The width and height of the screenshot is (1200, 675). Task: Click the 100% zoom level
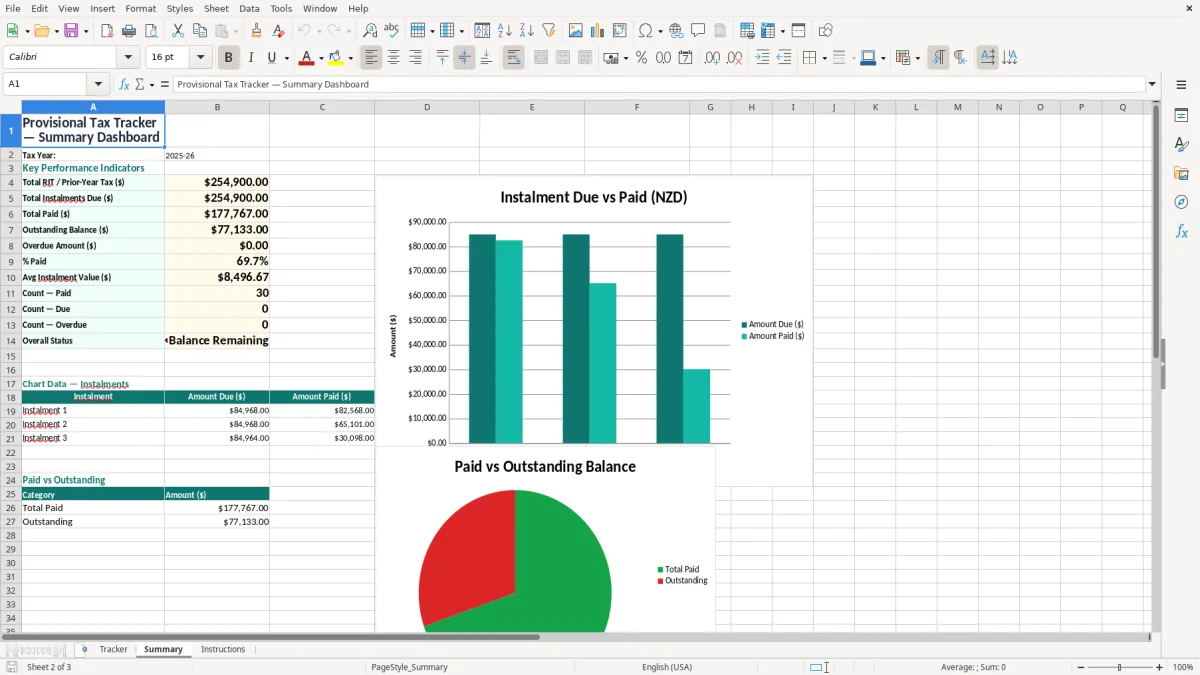tap(1183, 667)
